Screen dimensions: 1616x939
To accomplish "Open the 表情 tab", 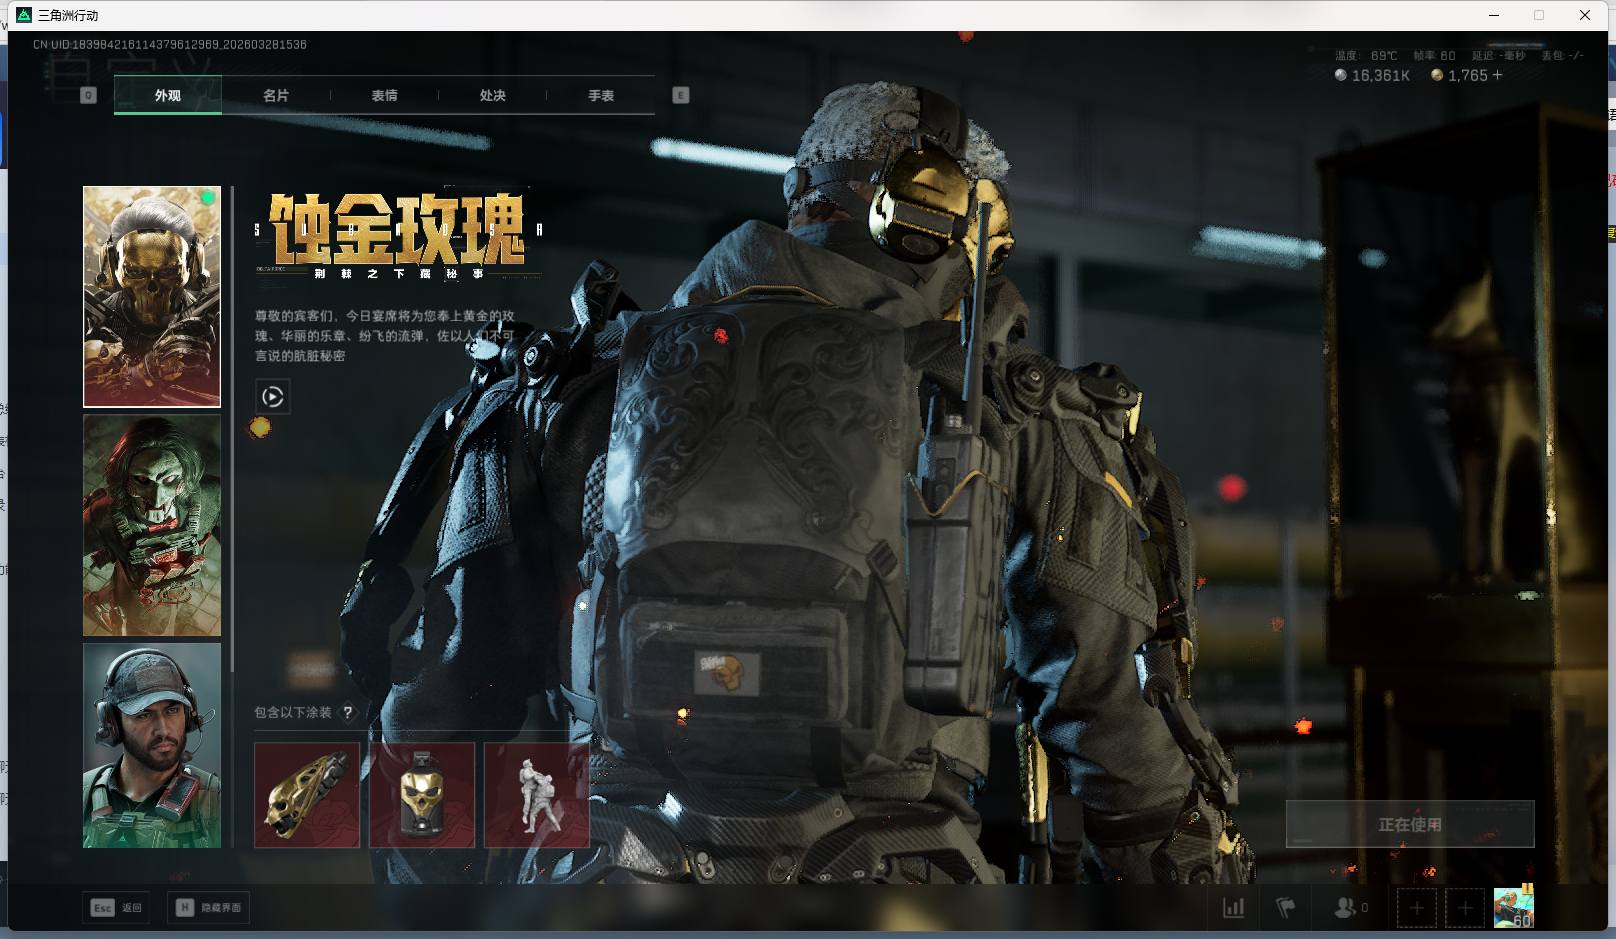I will 384,96.
